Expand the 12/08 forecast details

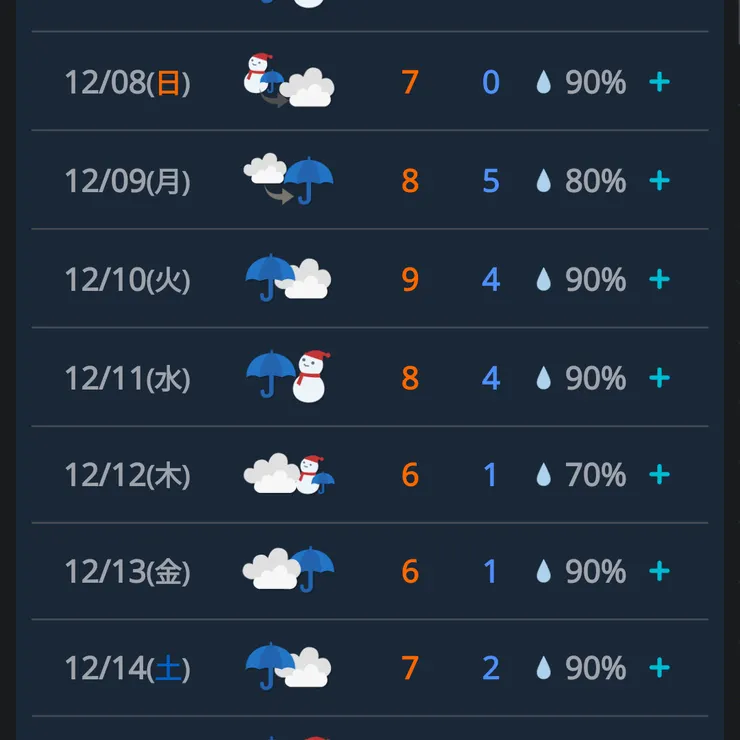659,82
